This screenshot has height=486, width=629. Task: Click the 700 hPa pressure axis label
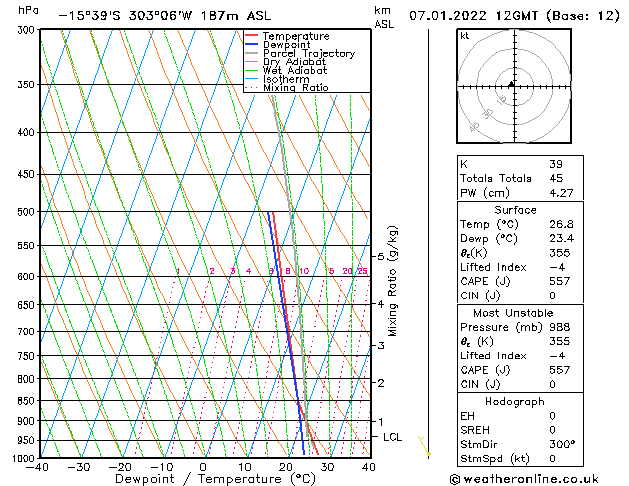pos(26,332)
